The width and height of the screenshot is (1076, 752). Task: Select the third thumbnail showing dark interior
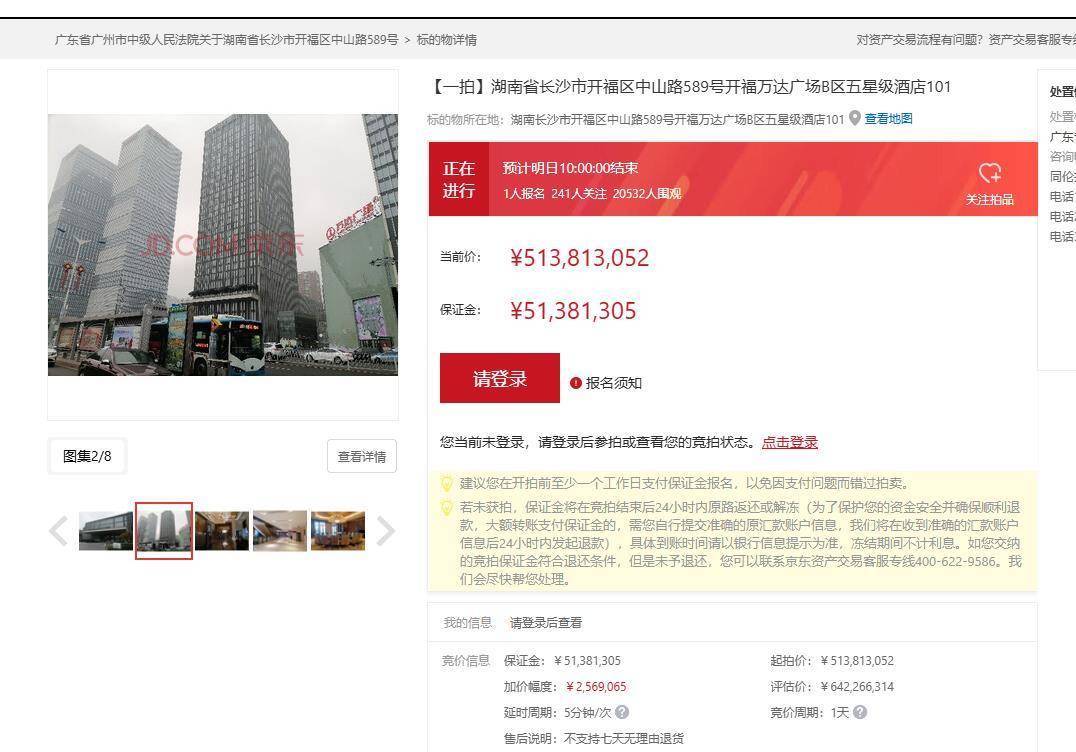[222, 530]
